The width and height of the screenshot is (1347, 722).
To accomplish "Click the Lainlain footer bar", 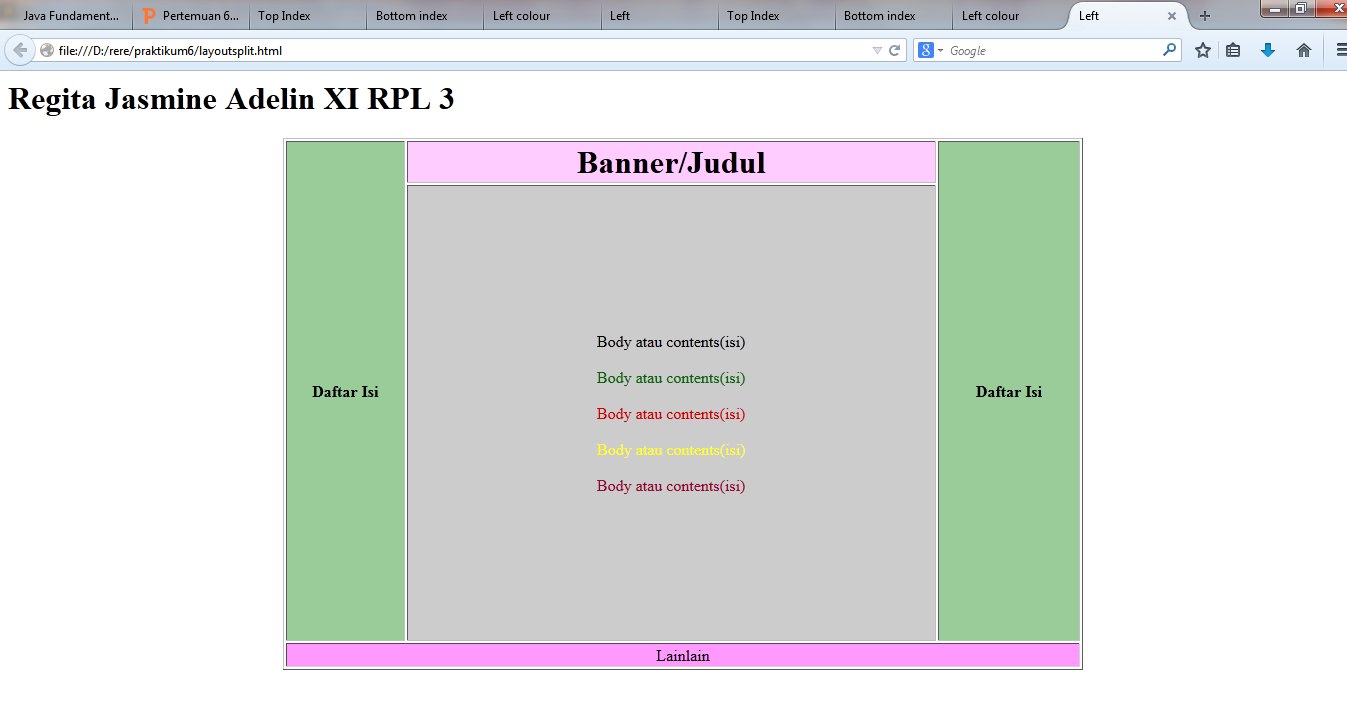I will (x=682, y=655).
